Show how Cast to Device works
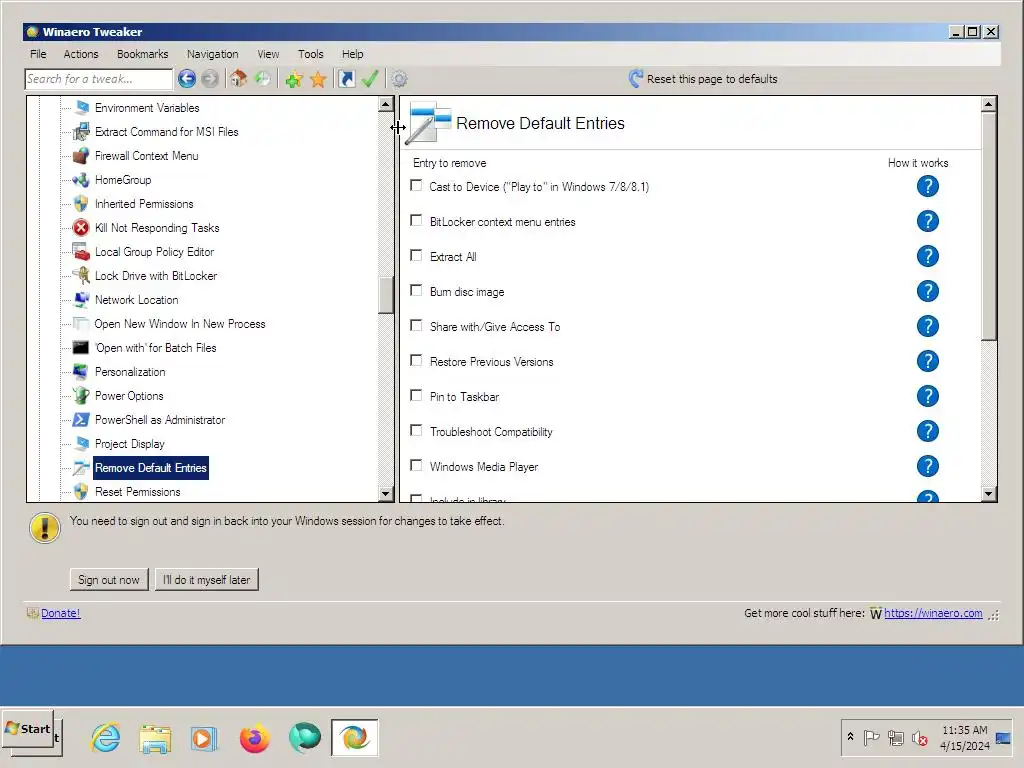Screen dimensions: 1024x768 pyautogui.click(x=927, y=186)
